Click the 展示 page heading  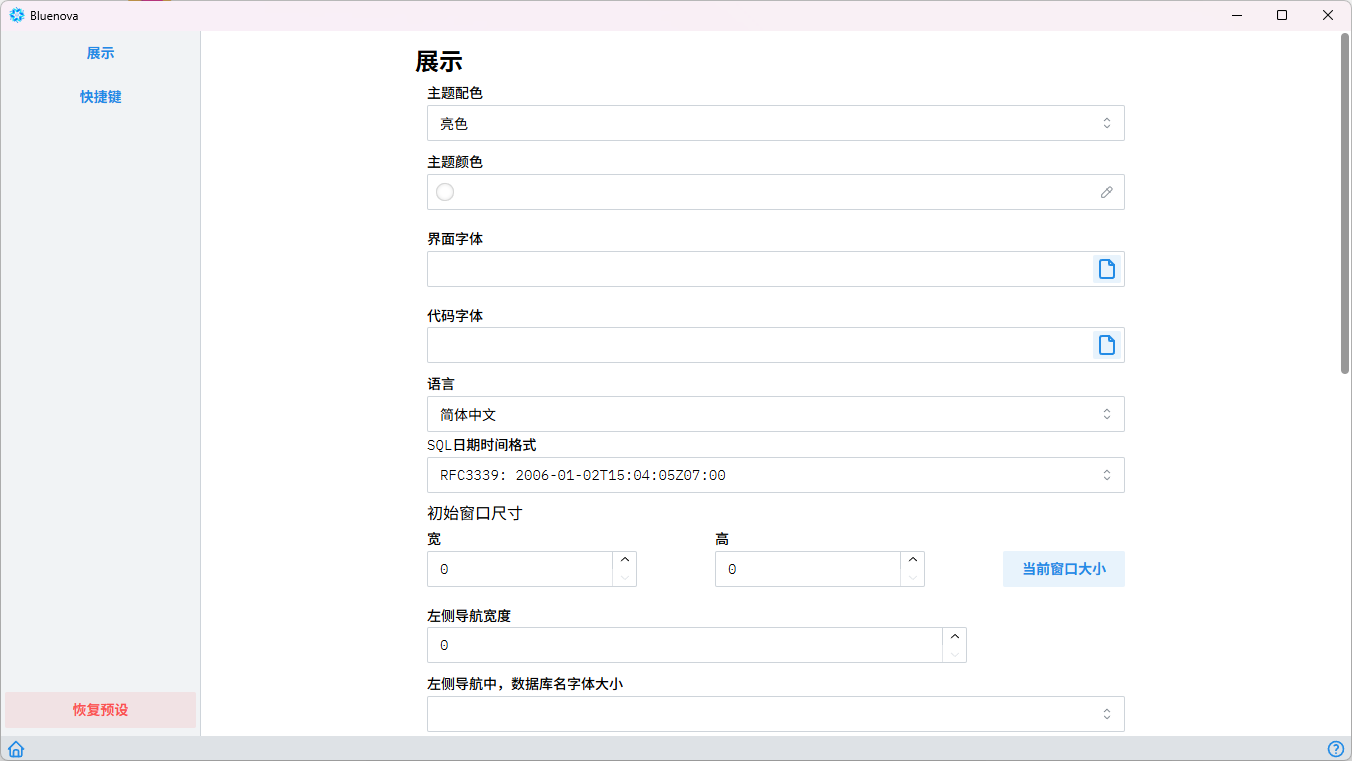click(439, 62)
